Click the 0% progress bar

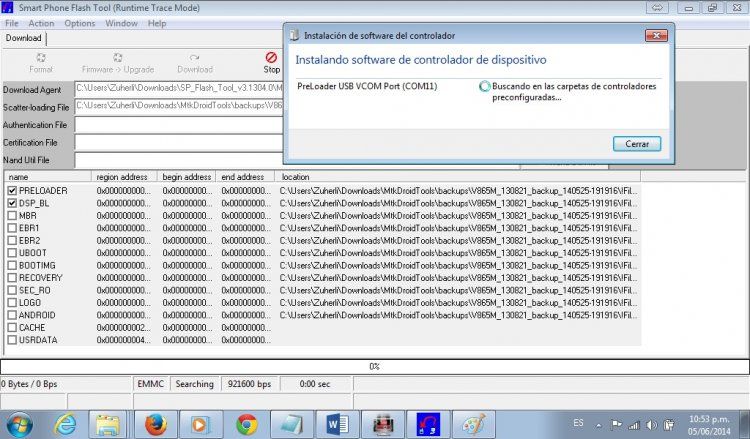pos(375,366)
